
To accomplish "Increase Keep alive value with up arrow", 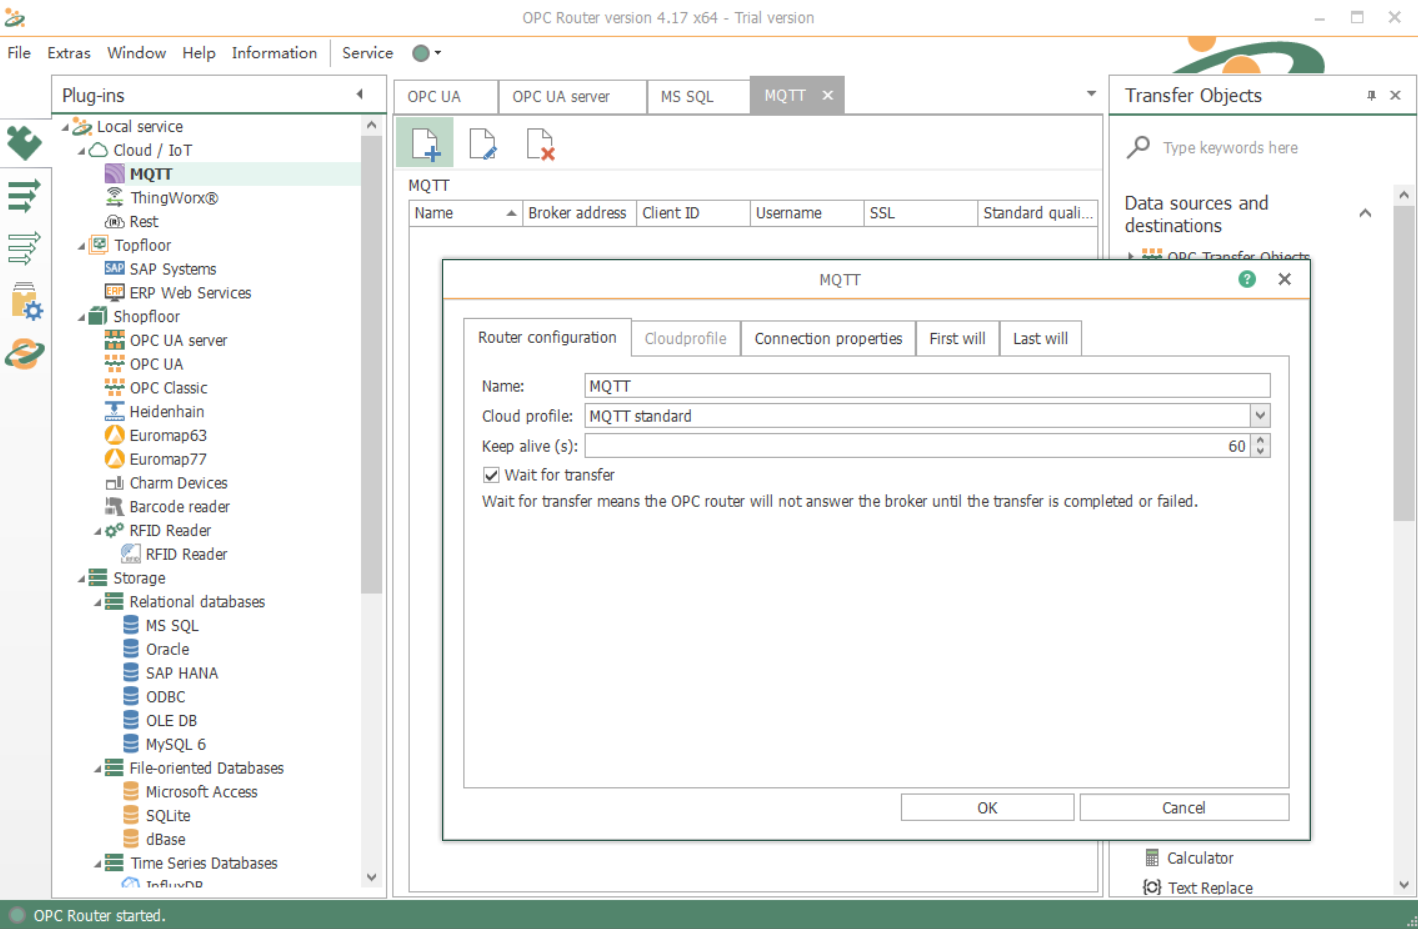I will 1261,441.
